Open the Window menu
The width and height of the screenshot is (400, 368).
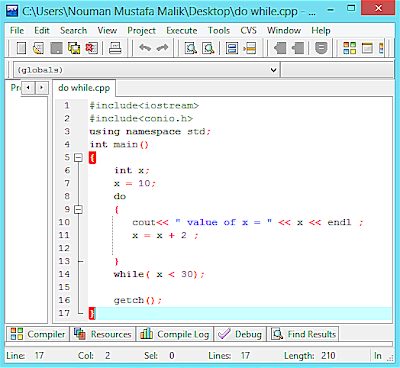coord(284,30)
